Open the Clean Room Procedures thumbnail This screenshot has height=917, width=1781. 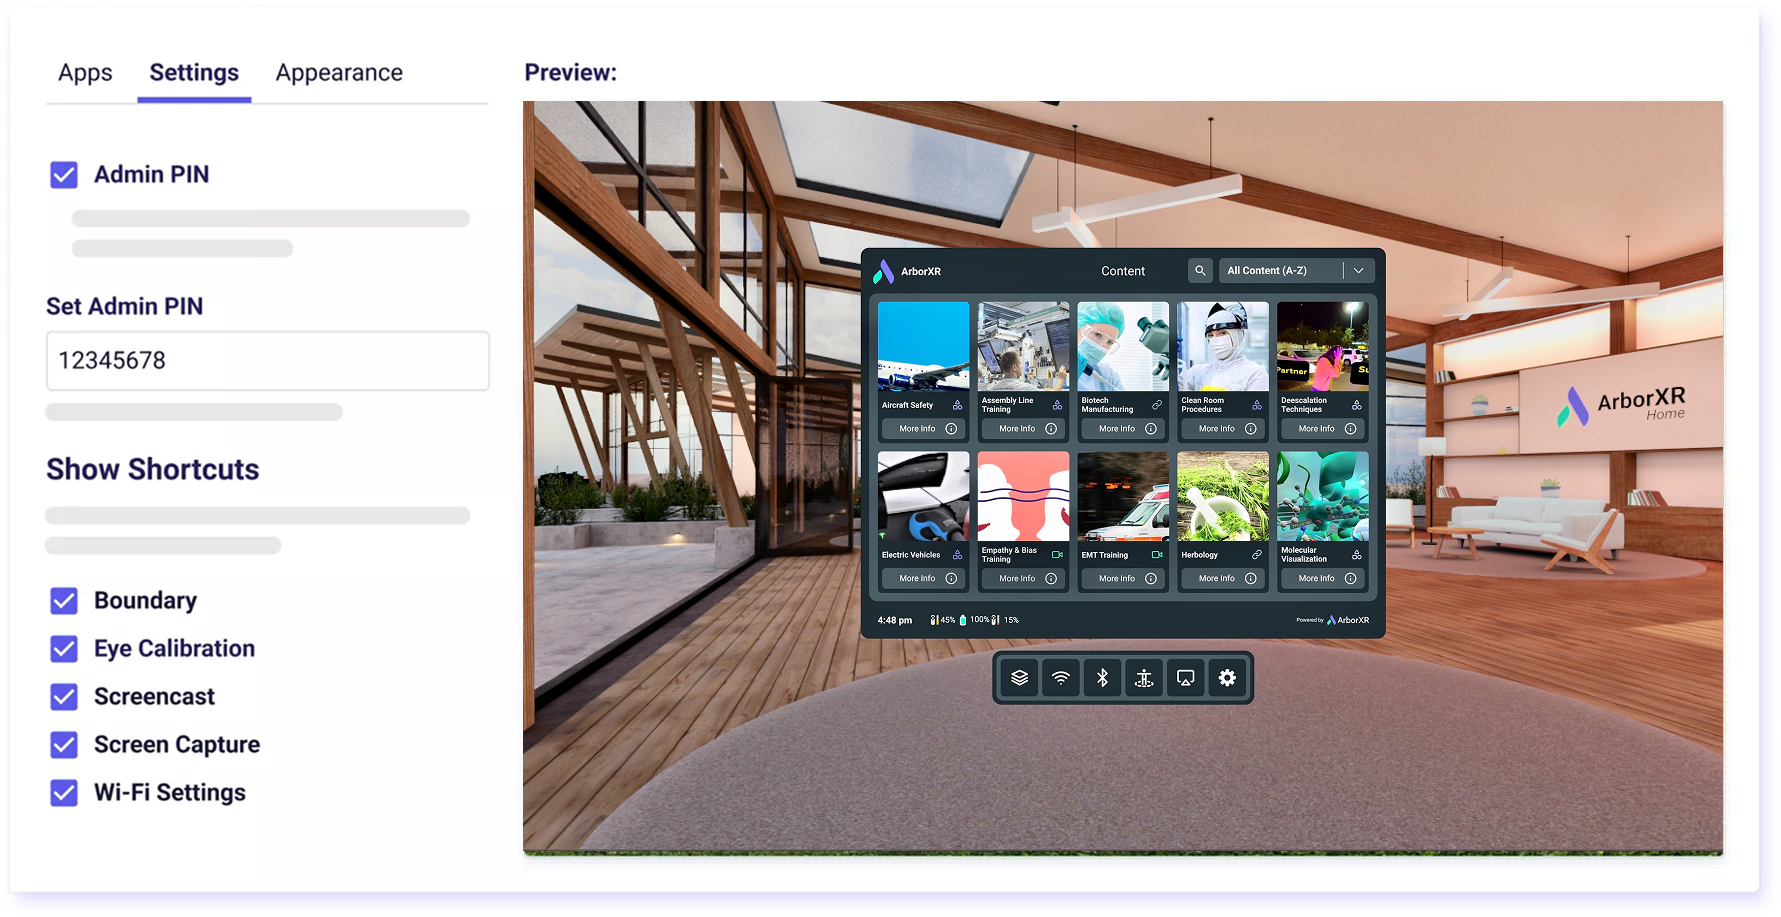[x=1224, y=346]
